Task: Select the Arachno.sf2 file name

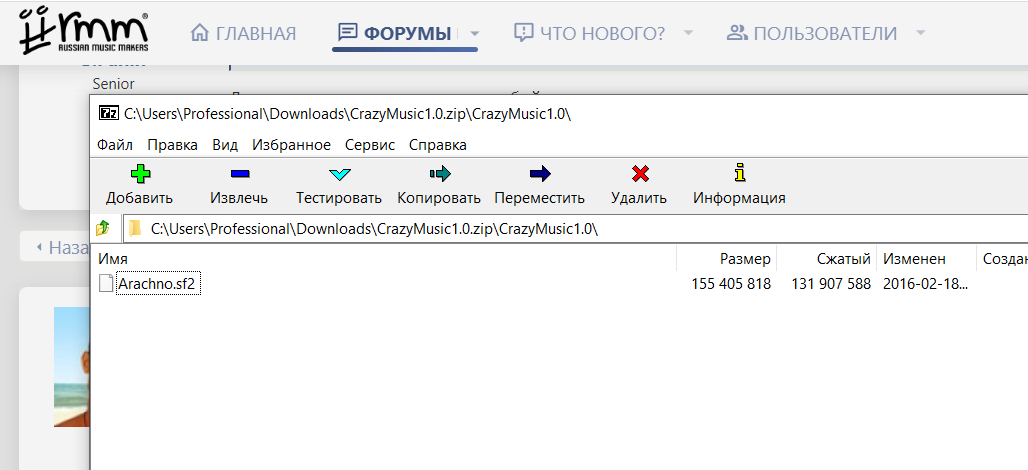Action: point(157,284)
